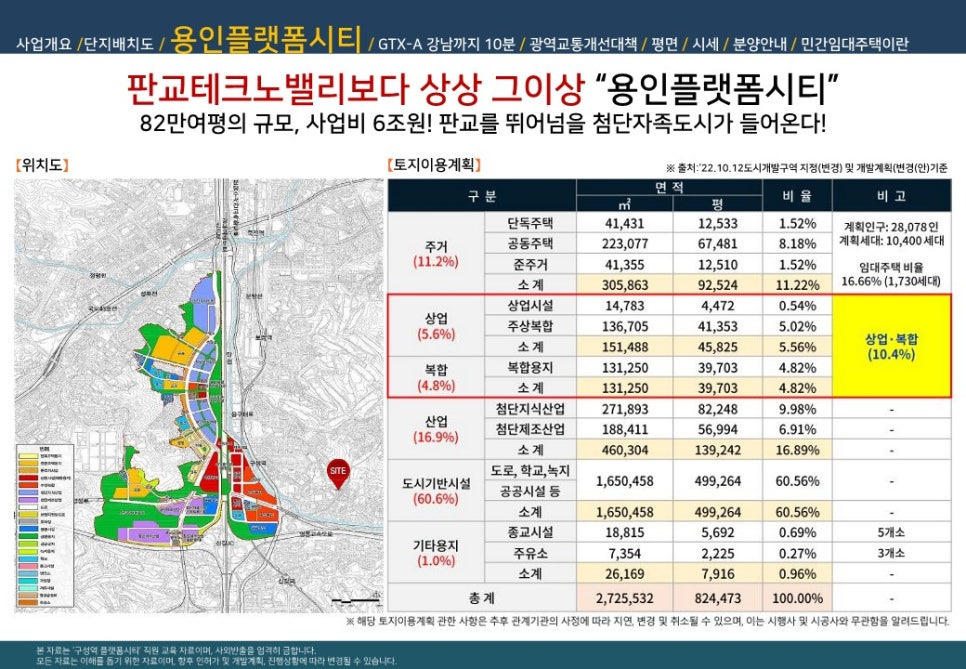Screen dimensions: 966x669
Task: Click the red SITE location marker
Action: click(x=338, y=473)
